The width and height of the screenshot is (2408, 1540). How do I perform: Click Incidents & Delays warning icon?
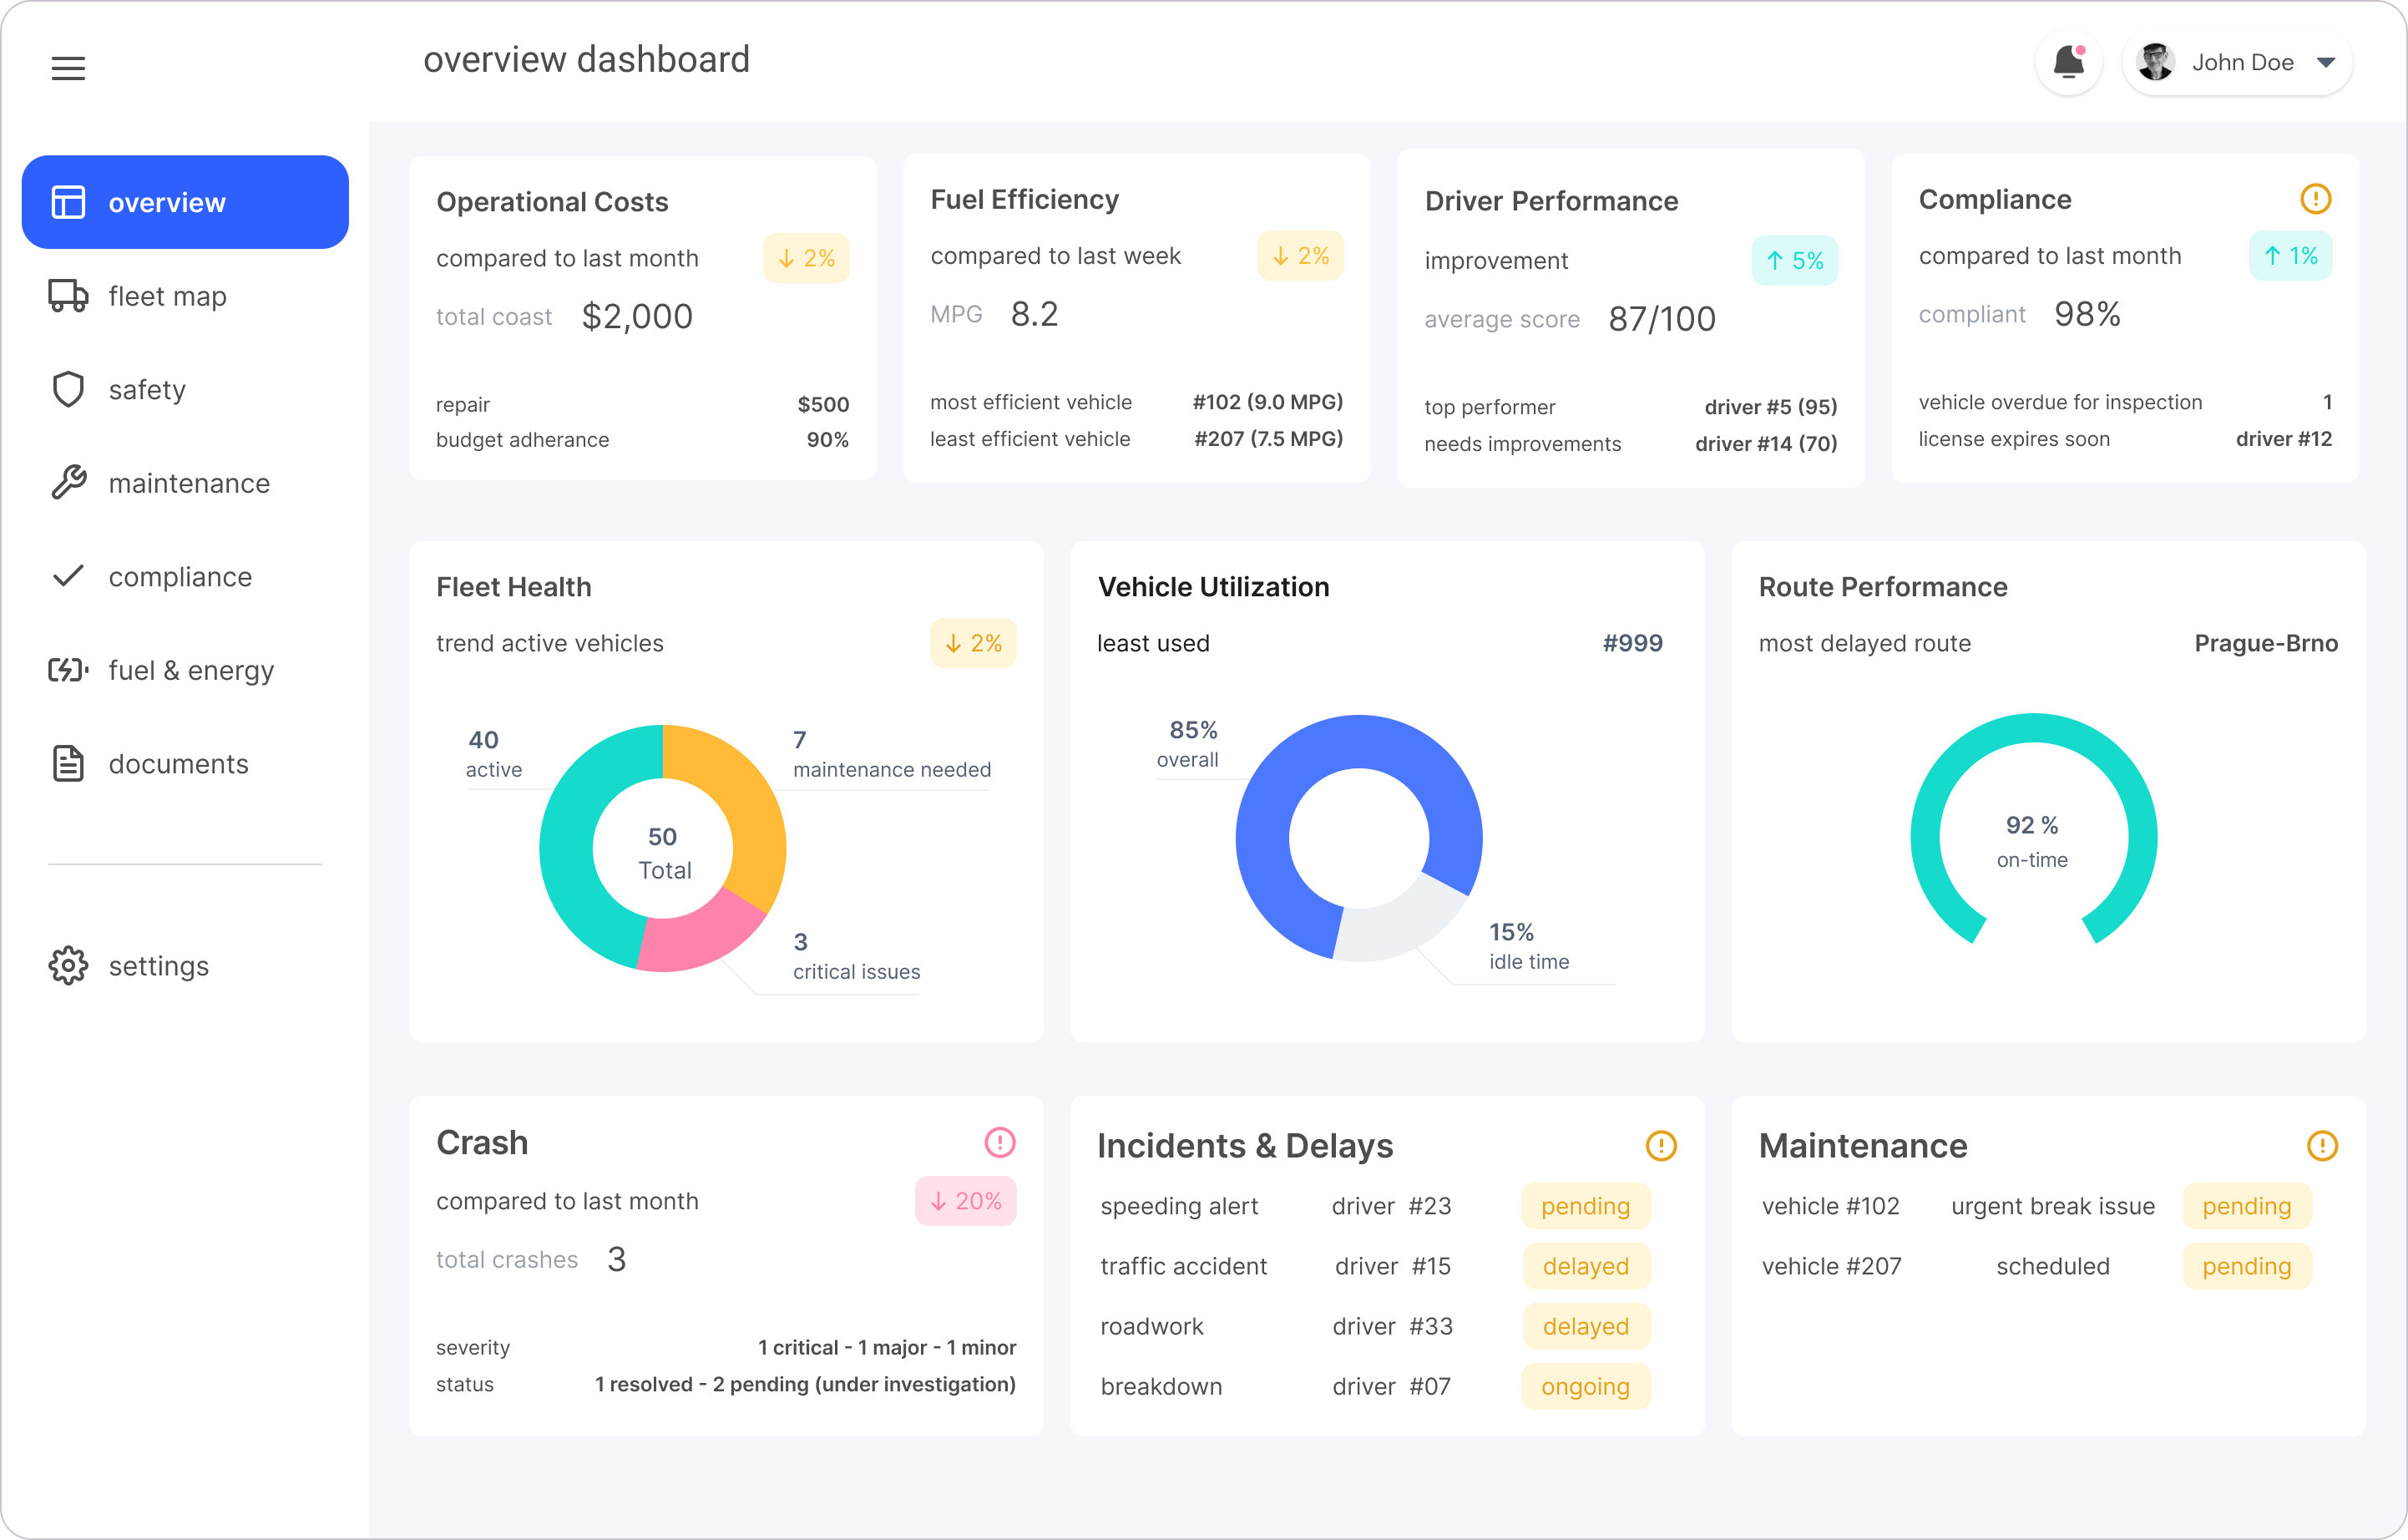coord(1661,1146)
